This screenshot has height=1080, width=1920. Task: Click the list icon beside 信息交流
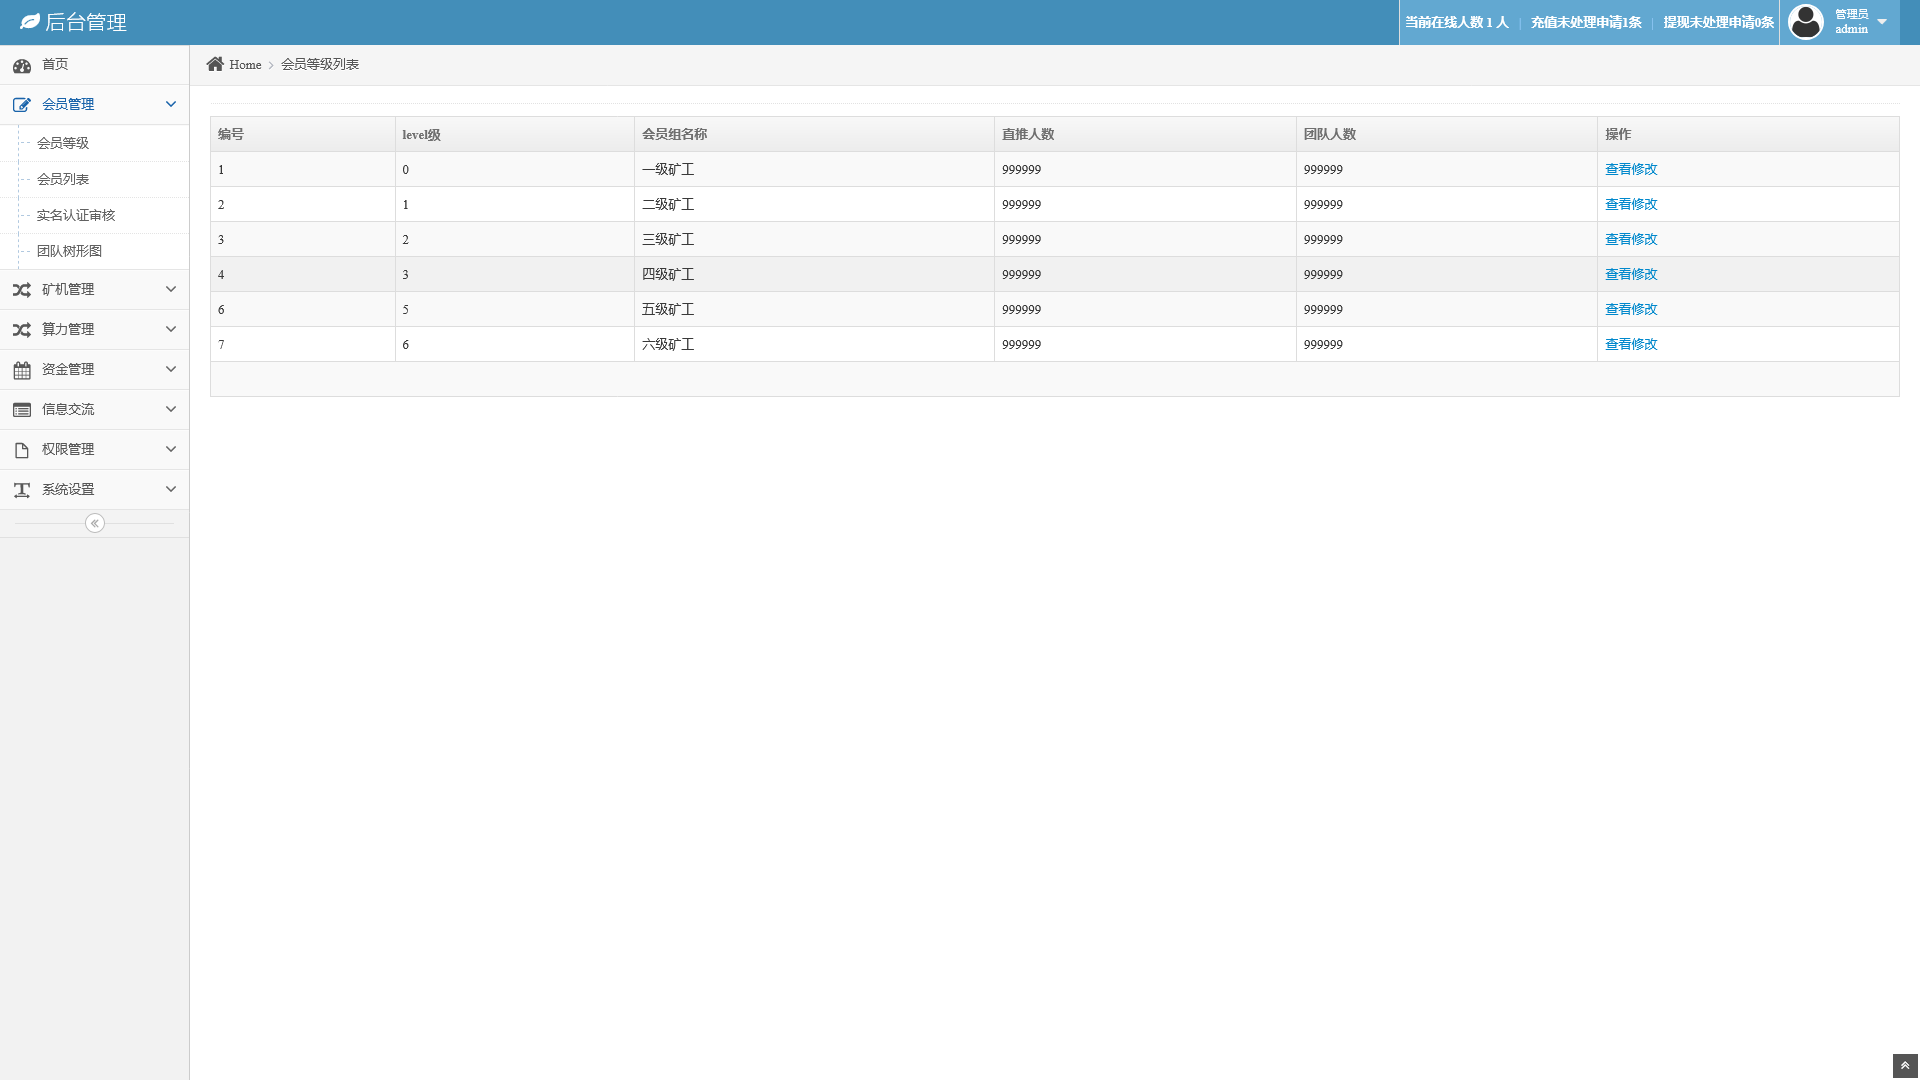pos(22,410)
